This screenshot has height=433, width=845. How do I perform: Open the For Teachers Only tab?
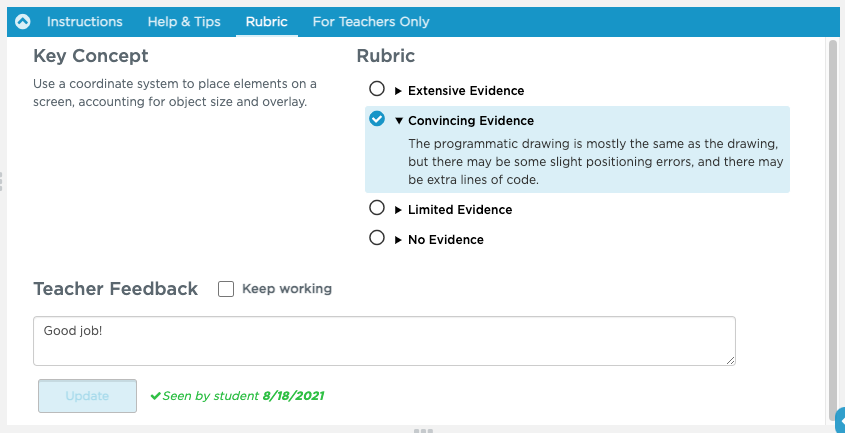pyautogui.click(x=371, y=21)
